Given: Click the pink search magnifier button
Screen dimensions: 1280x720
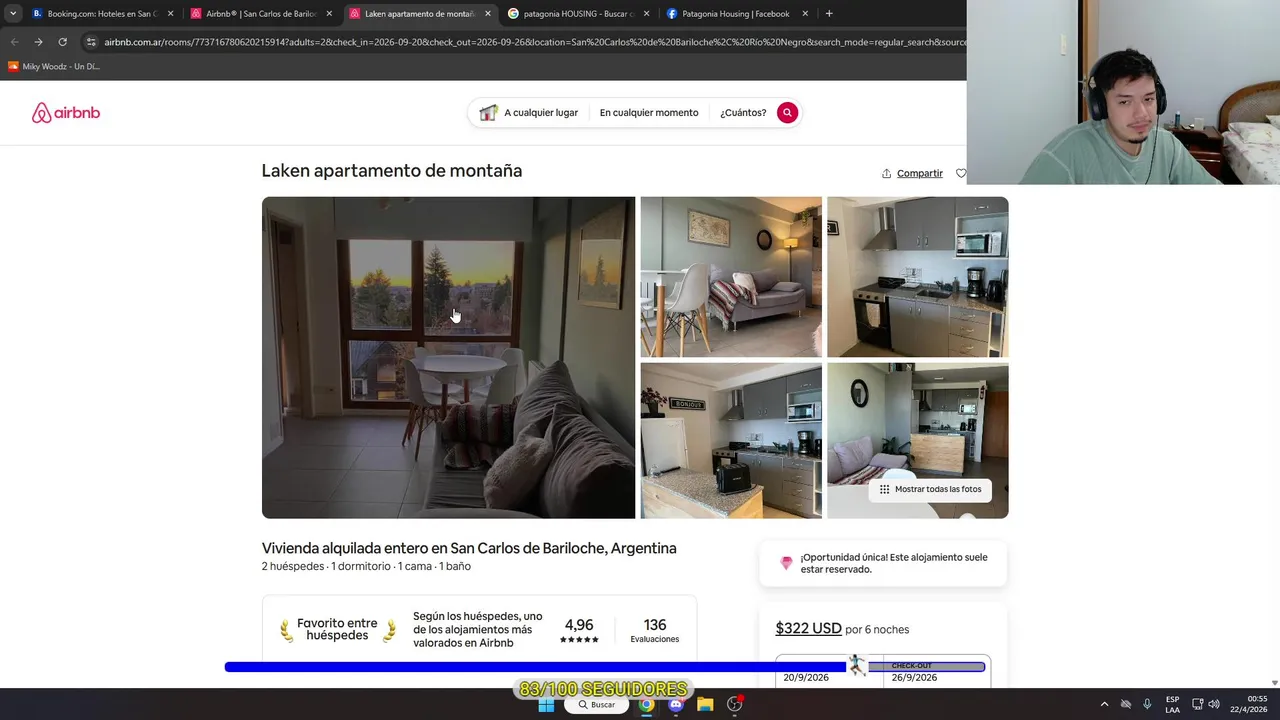Looking at the screenshot, I should tap(787, 113).
